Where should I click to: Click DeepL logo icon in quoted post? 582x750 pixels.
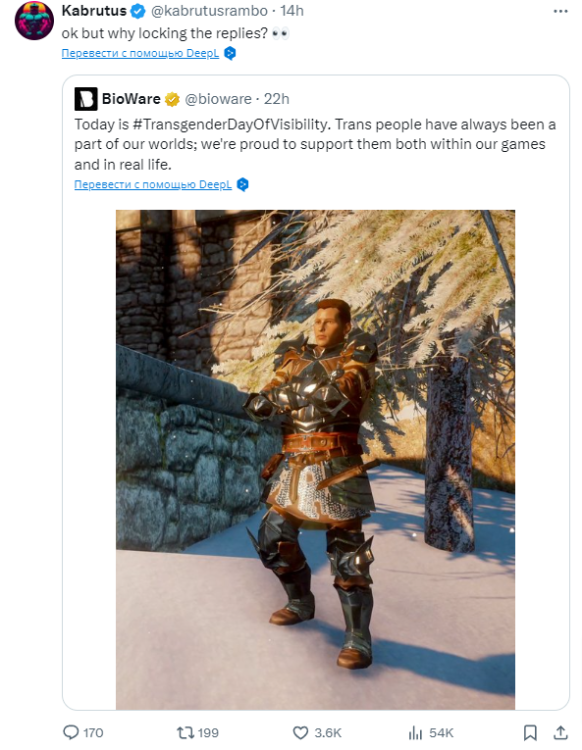[x=243, y=184]
